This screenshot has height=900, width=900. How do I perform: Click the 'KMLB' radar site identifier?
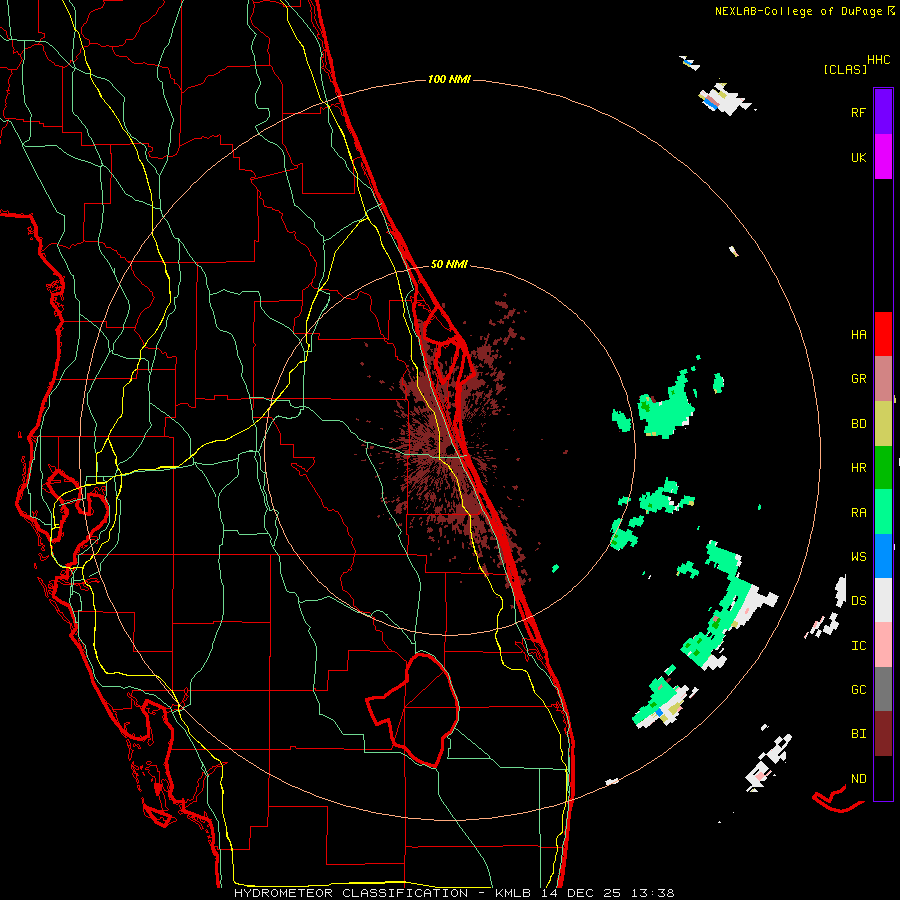pyautogui.click(x=515, y=893)
